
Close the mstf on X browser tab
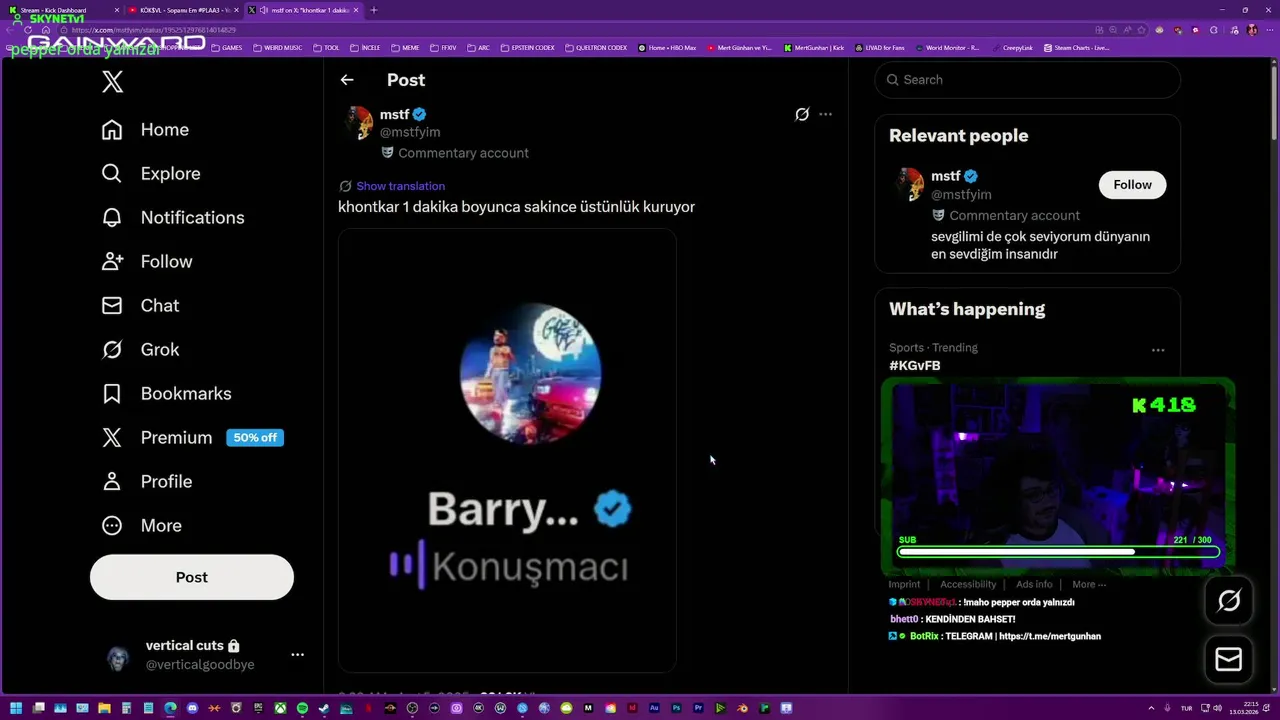point(356,10)
